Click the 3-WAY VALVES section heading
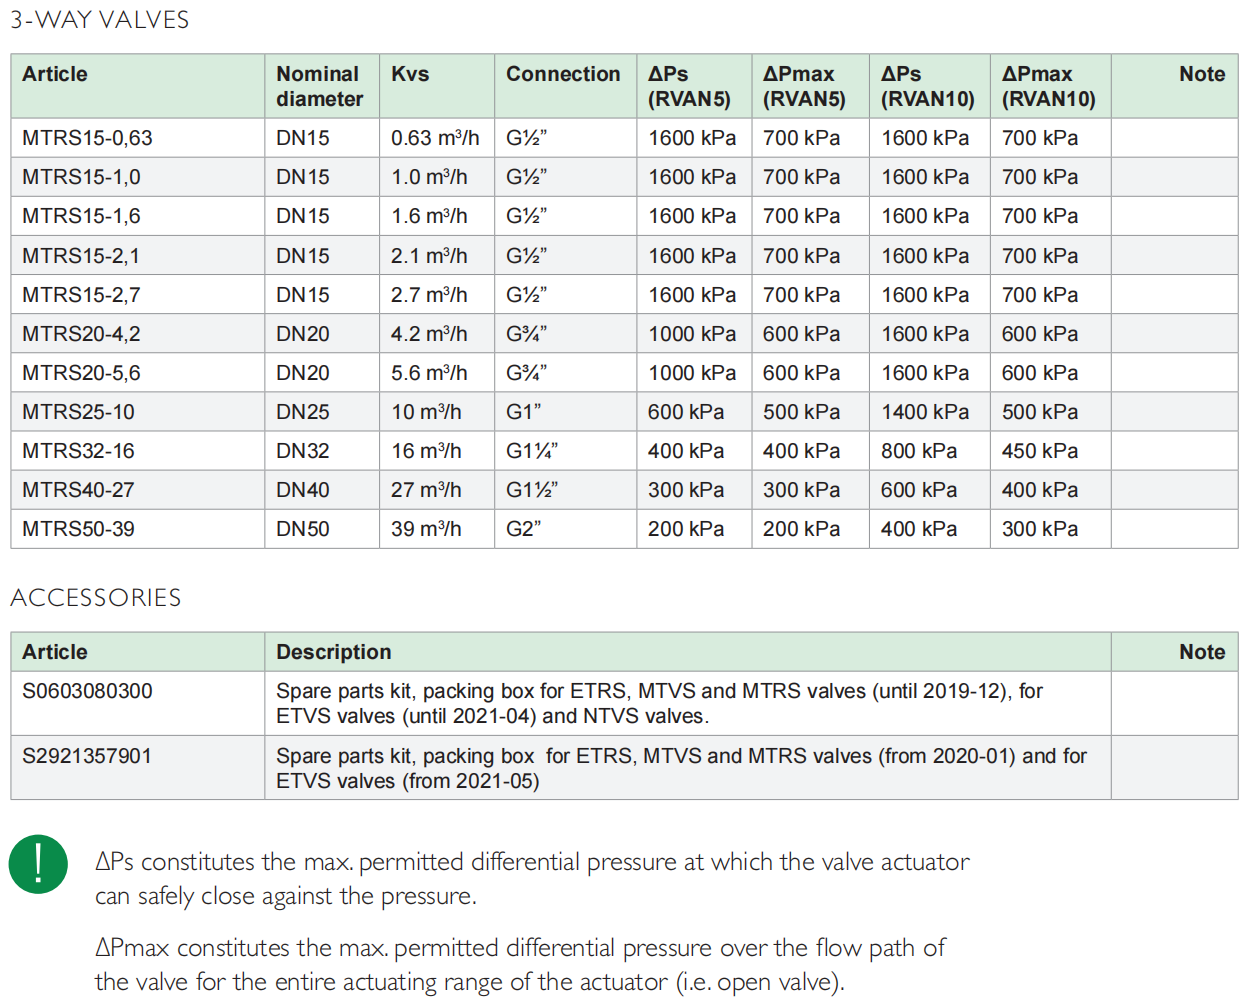 100,20
